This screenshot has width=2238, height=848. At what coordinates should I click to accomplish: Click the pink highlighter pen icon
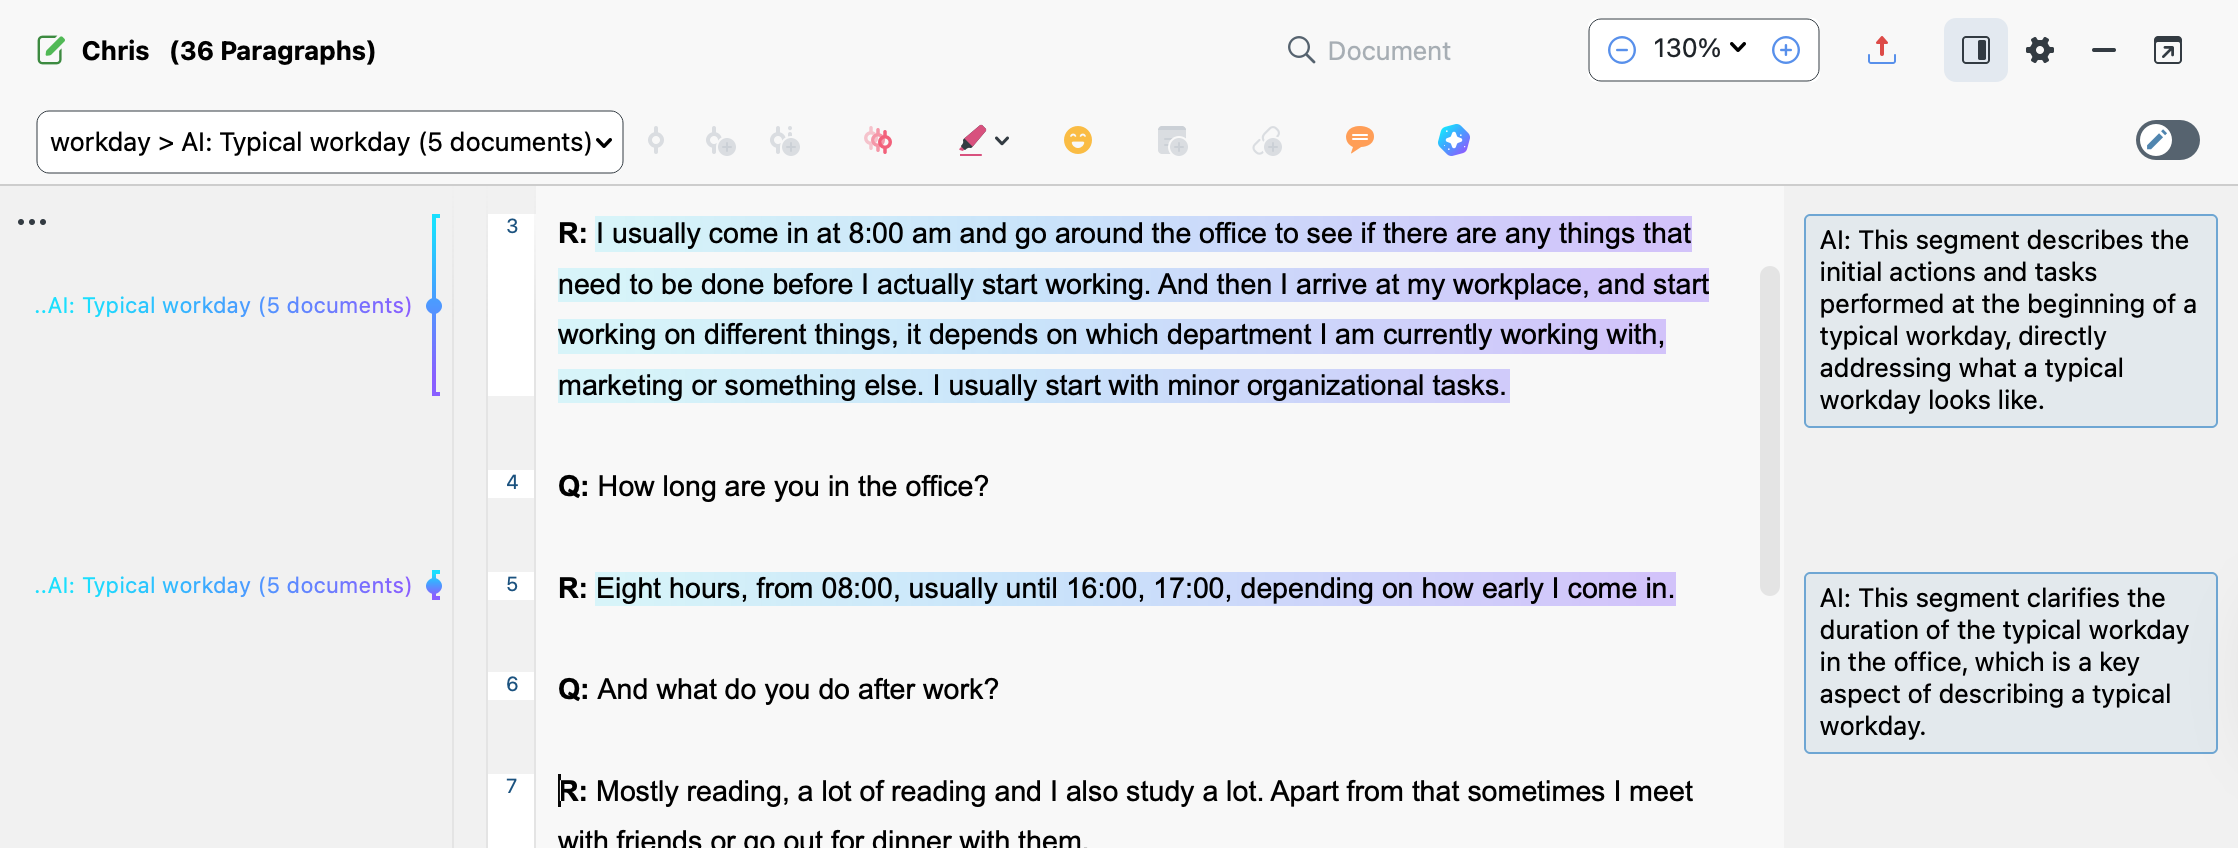coord(972,140)
